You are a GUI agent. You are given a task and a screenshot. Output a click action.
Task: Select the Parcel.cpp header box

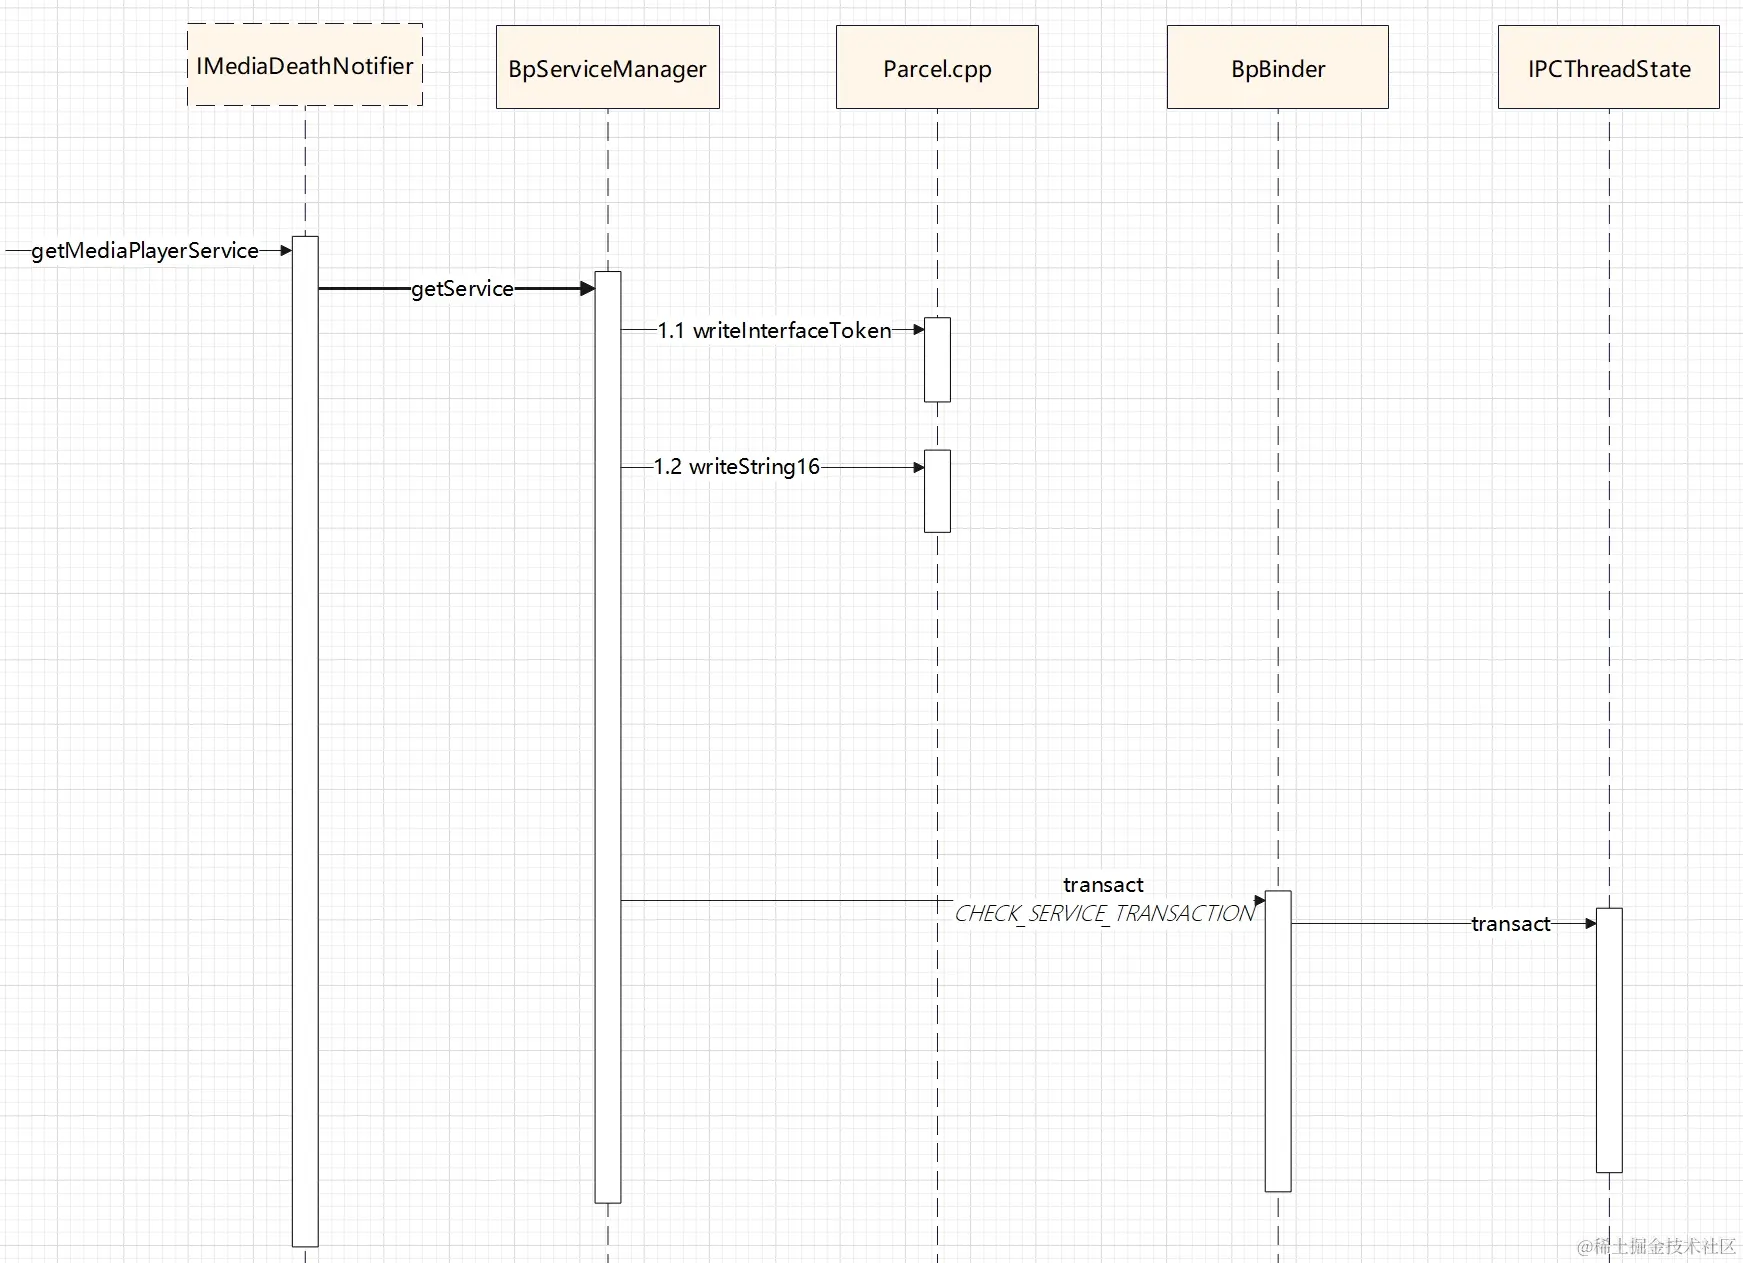pos(937,67)
